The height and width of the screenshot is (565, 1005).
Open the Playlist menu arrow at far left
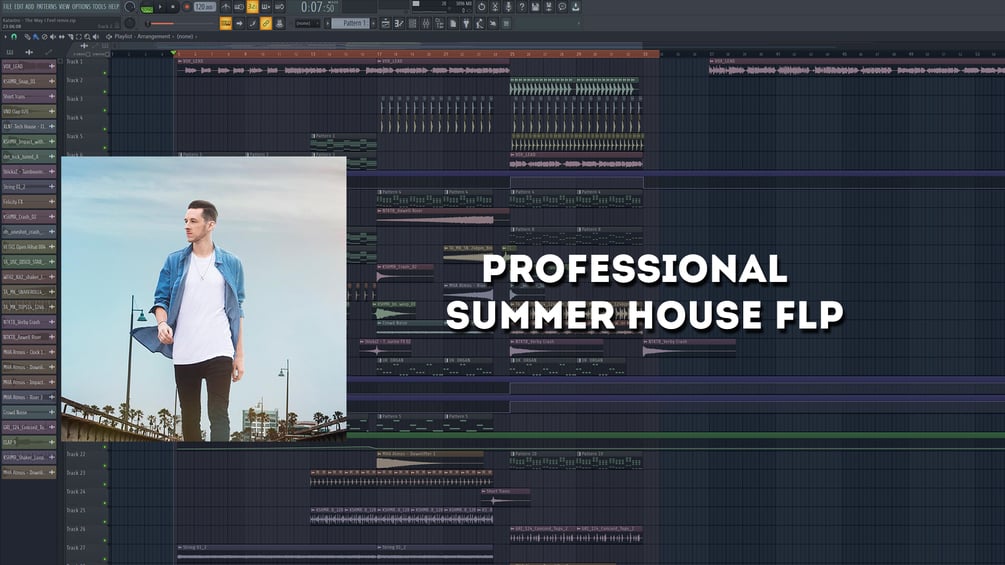(5, 37)
